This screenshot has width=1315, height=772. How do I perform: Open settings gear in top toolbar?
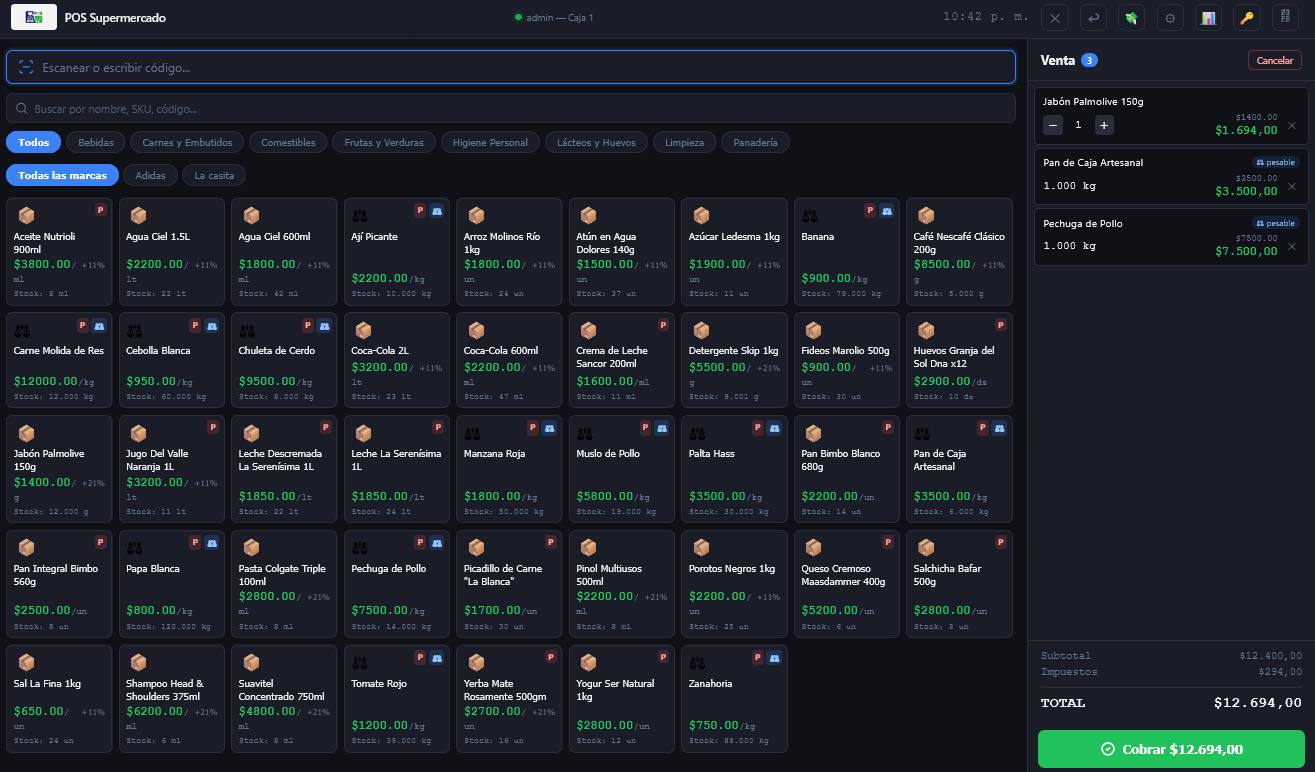(1170, 18)
